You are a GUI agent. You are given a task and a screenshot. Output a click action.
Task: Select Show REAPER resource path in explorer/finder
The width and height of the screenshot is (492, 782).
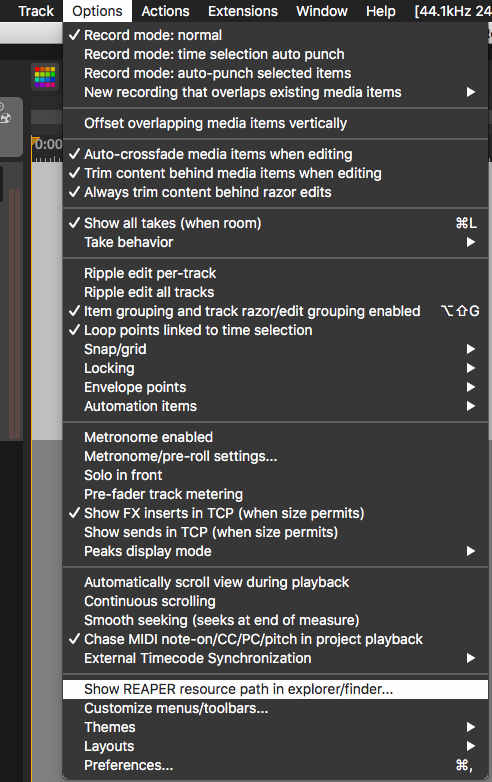coord(275,689)
